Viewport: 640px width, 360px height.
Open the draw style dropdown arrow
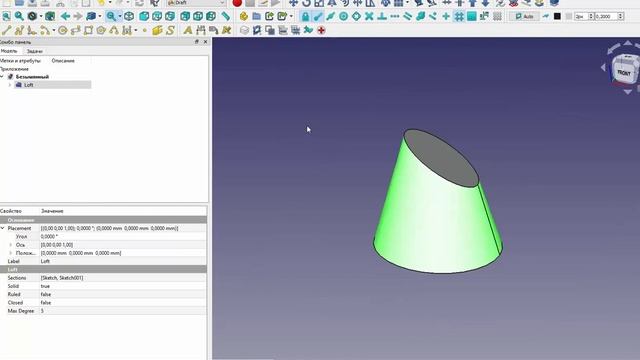click(x=40, y=16)
